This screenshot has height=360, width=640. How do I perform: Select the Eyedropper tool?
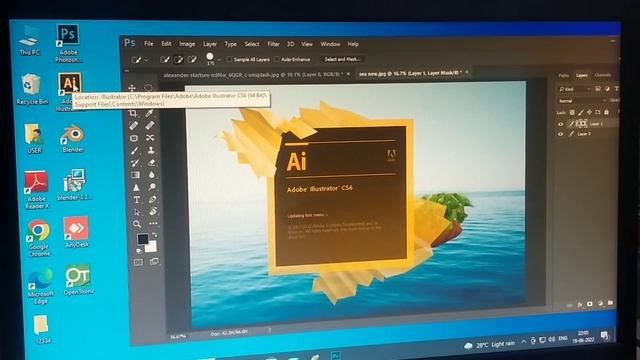[x=150, y=113]
